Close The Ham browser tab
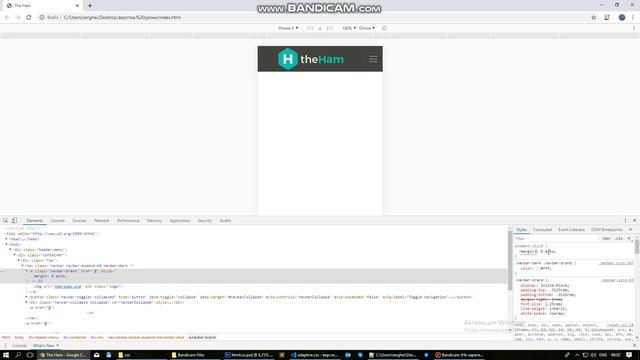Screen dimensions: 640x360 [77, 5]
